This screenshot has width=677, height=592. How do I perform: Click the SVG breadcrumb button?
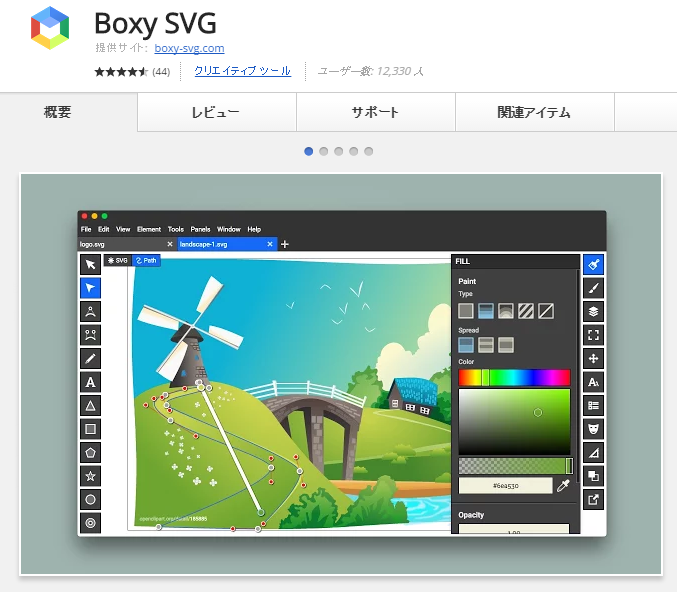coord(117,260)
